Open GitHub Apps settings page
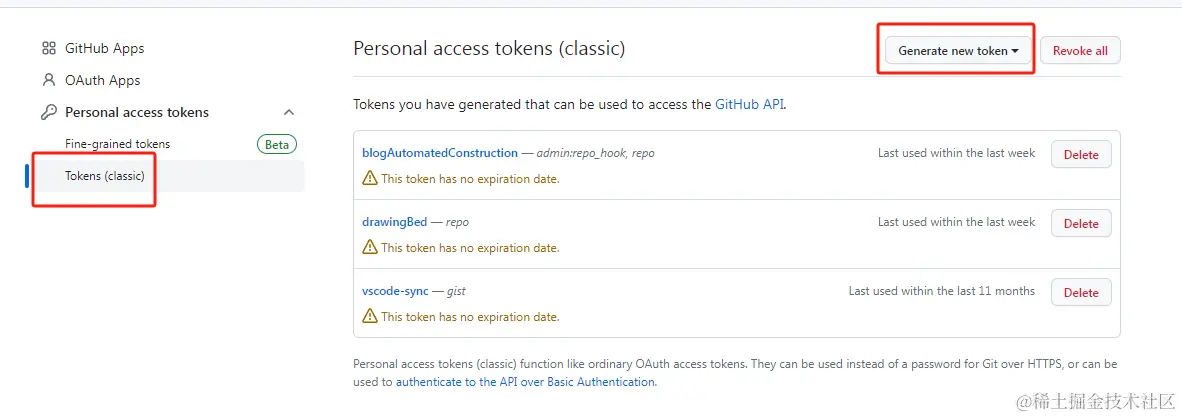The width and height of the screenshot is (1182, 418). (104, 48)
